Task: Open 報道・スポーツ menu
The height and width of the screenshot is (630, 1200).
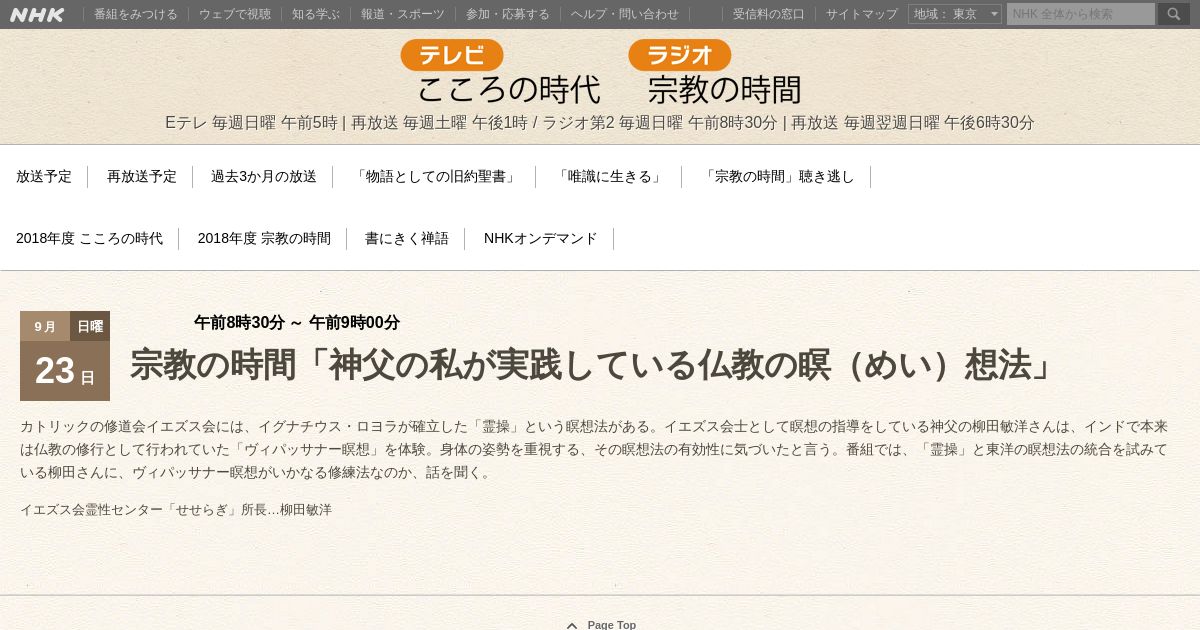Action: pos(403,14)
